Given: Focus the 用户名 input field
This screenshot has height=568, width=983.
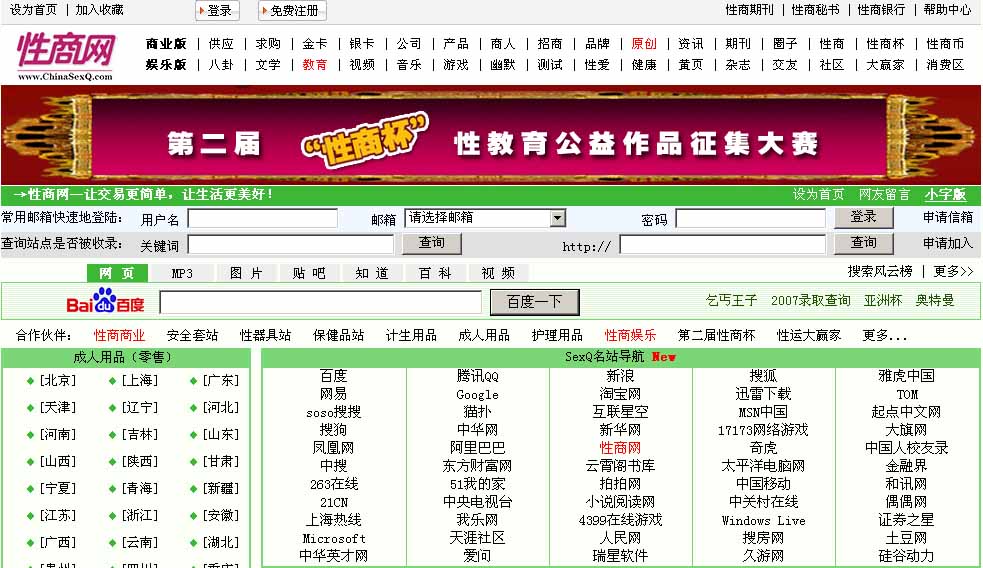Looking at the screenshot, I should (x=262, y=219).
